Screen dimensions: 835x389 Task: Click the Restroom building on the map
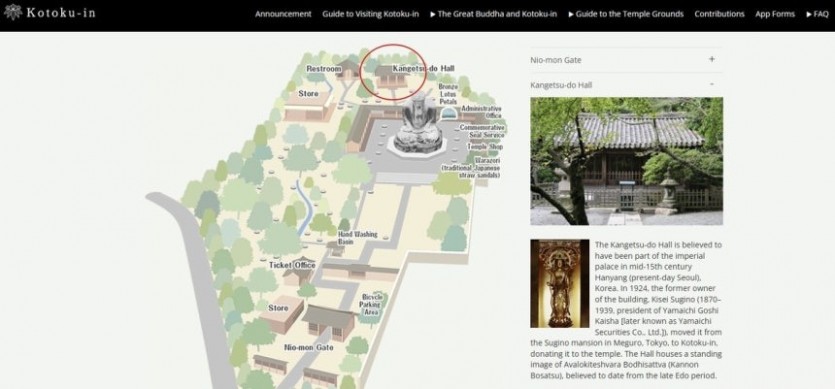[x=348, y=69]
